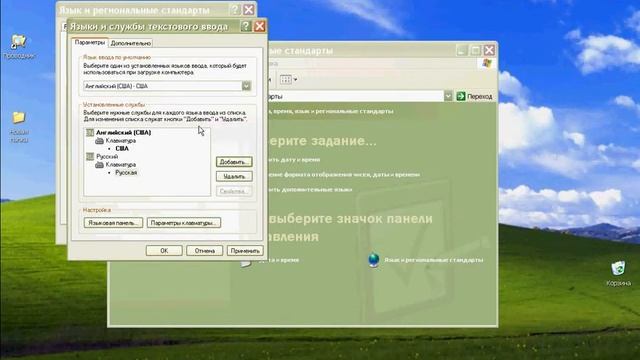This screenshot has height=360, width=640.
Task: Click the number, date and time format task link
Action: (x=344, y=174)
